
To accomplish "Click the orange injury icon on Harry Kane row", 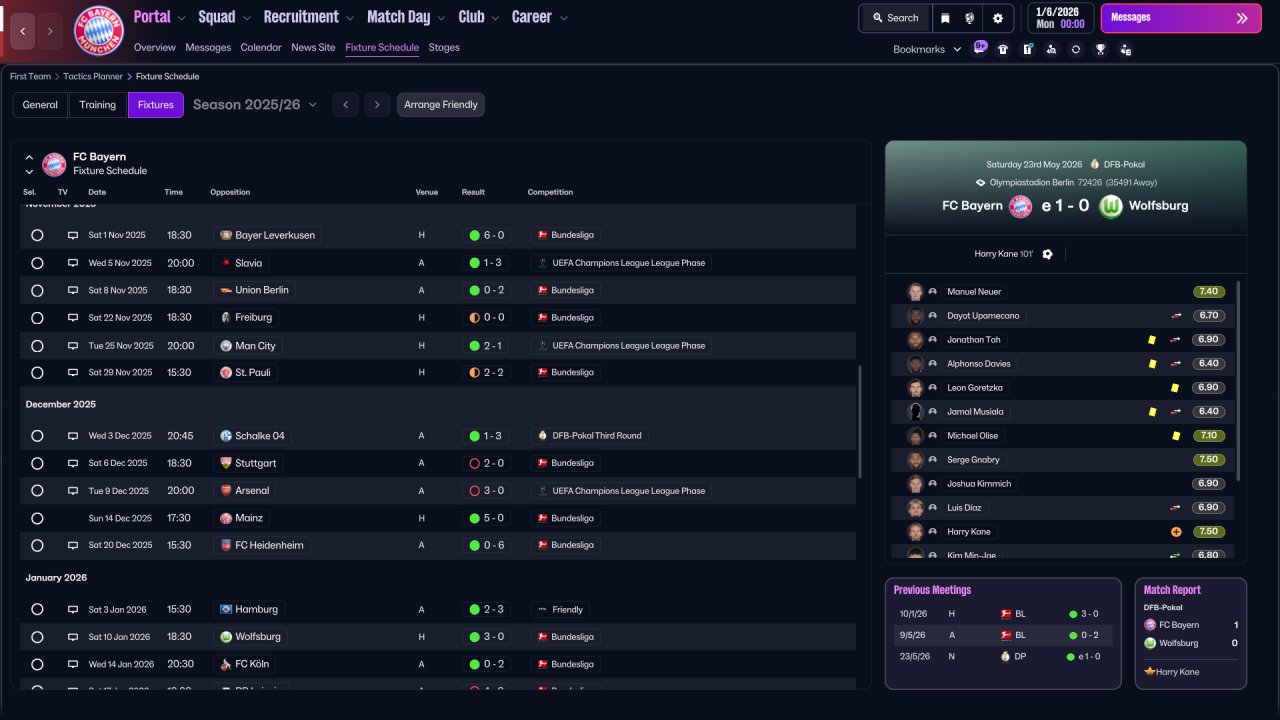I will click(x=1176, y=532).
